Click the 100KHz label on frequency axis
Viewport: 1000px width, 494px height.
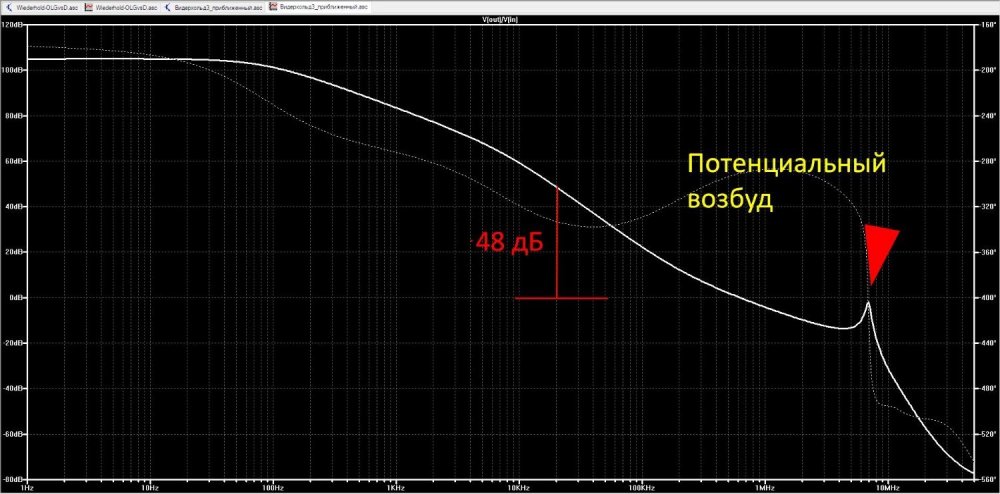pos(640,487)
